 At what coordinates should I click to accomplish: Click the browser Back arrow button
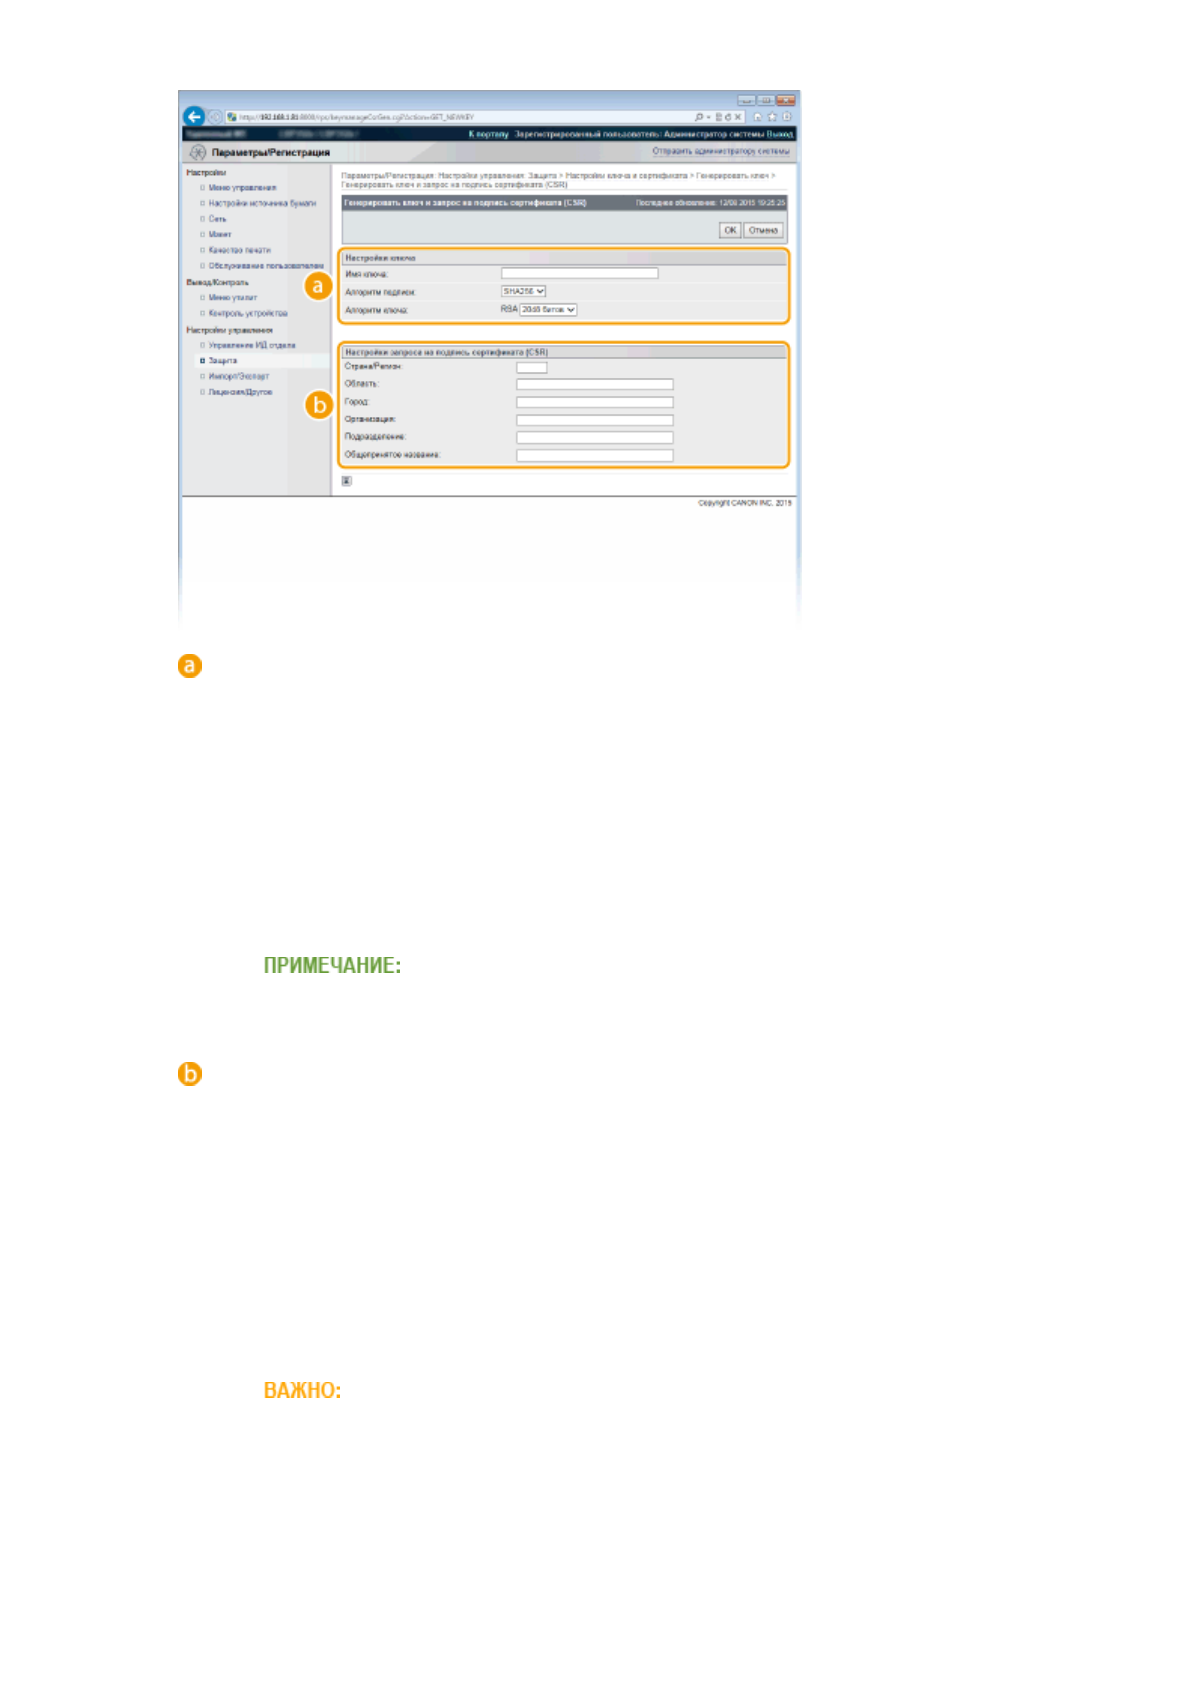[x=194, y=116]
